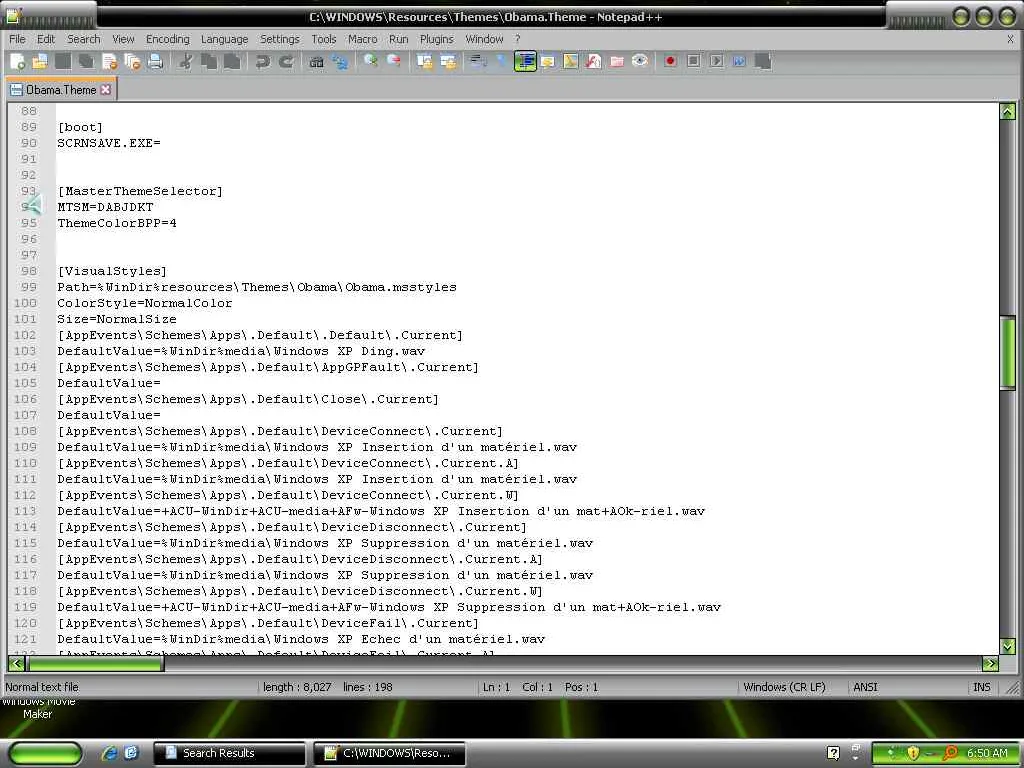The width and height of the screenshot is (1024, 768).
Task: Close the Obama.Theme tab with its X
Action: point(106,89)
